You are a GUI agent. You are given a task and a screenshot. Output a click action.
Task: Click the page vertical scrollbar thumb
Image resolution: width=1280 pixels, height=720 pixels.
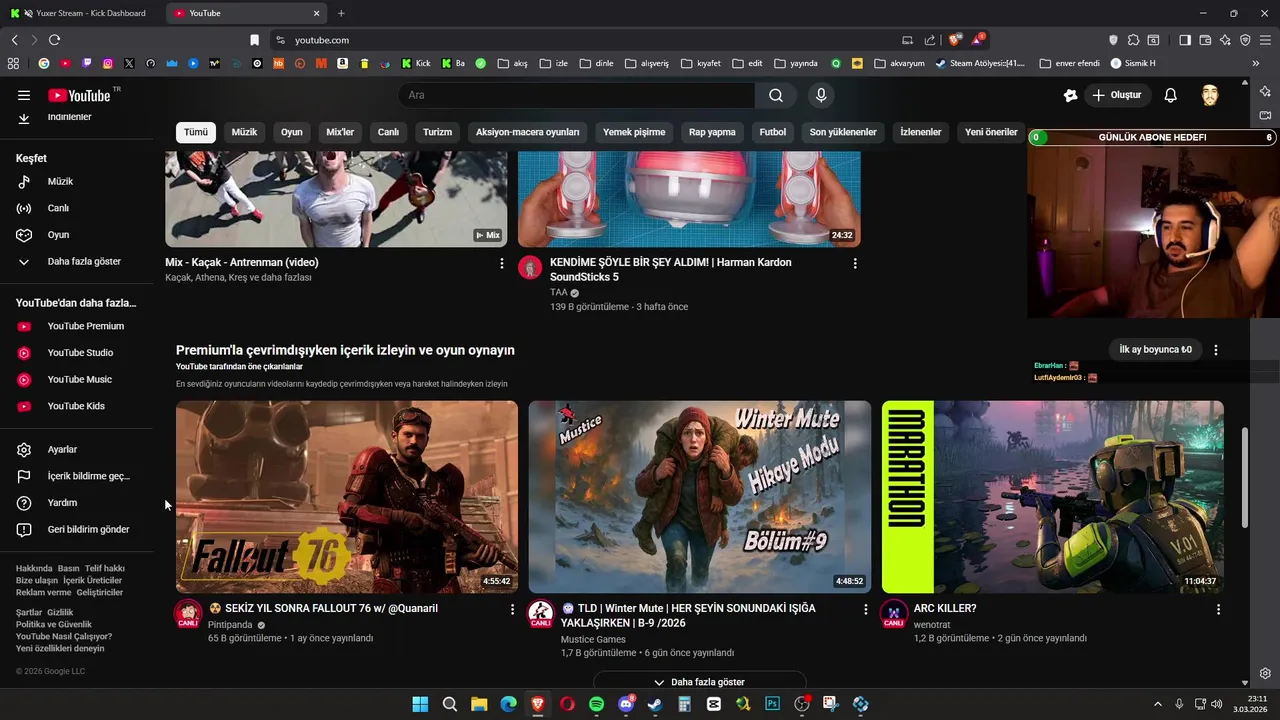point(1245,478)
